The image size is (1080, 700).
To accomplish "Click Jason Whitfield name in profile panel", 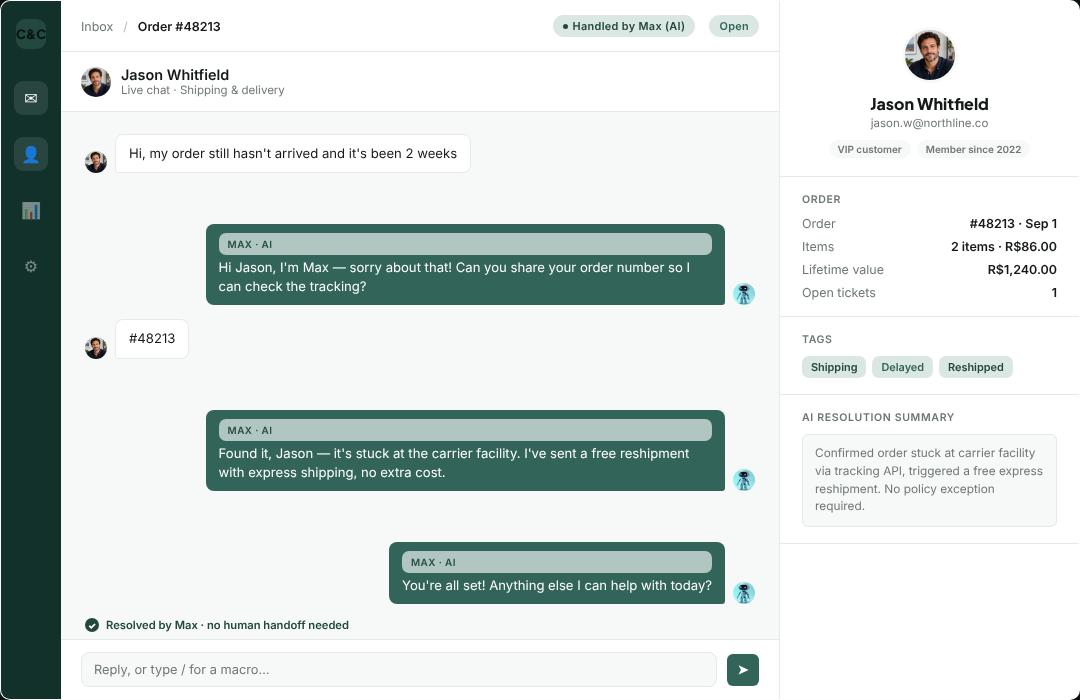I will pyautogui.click(x=929, y=104).
